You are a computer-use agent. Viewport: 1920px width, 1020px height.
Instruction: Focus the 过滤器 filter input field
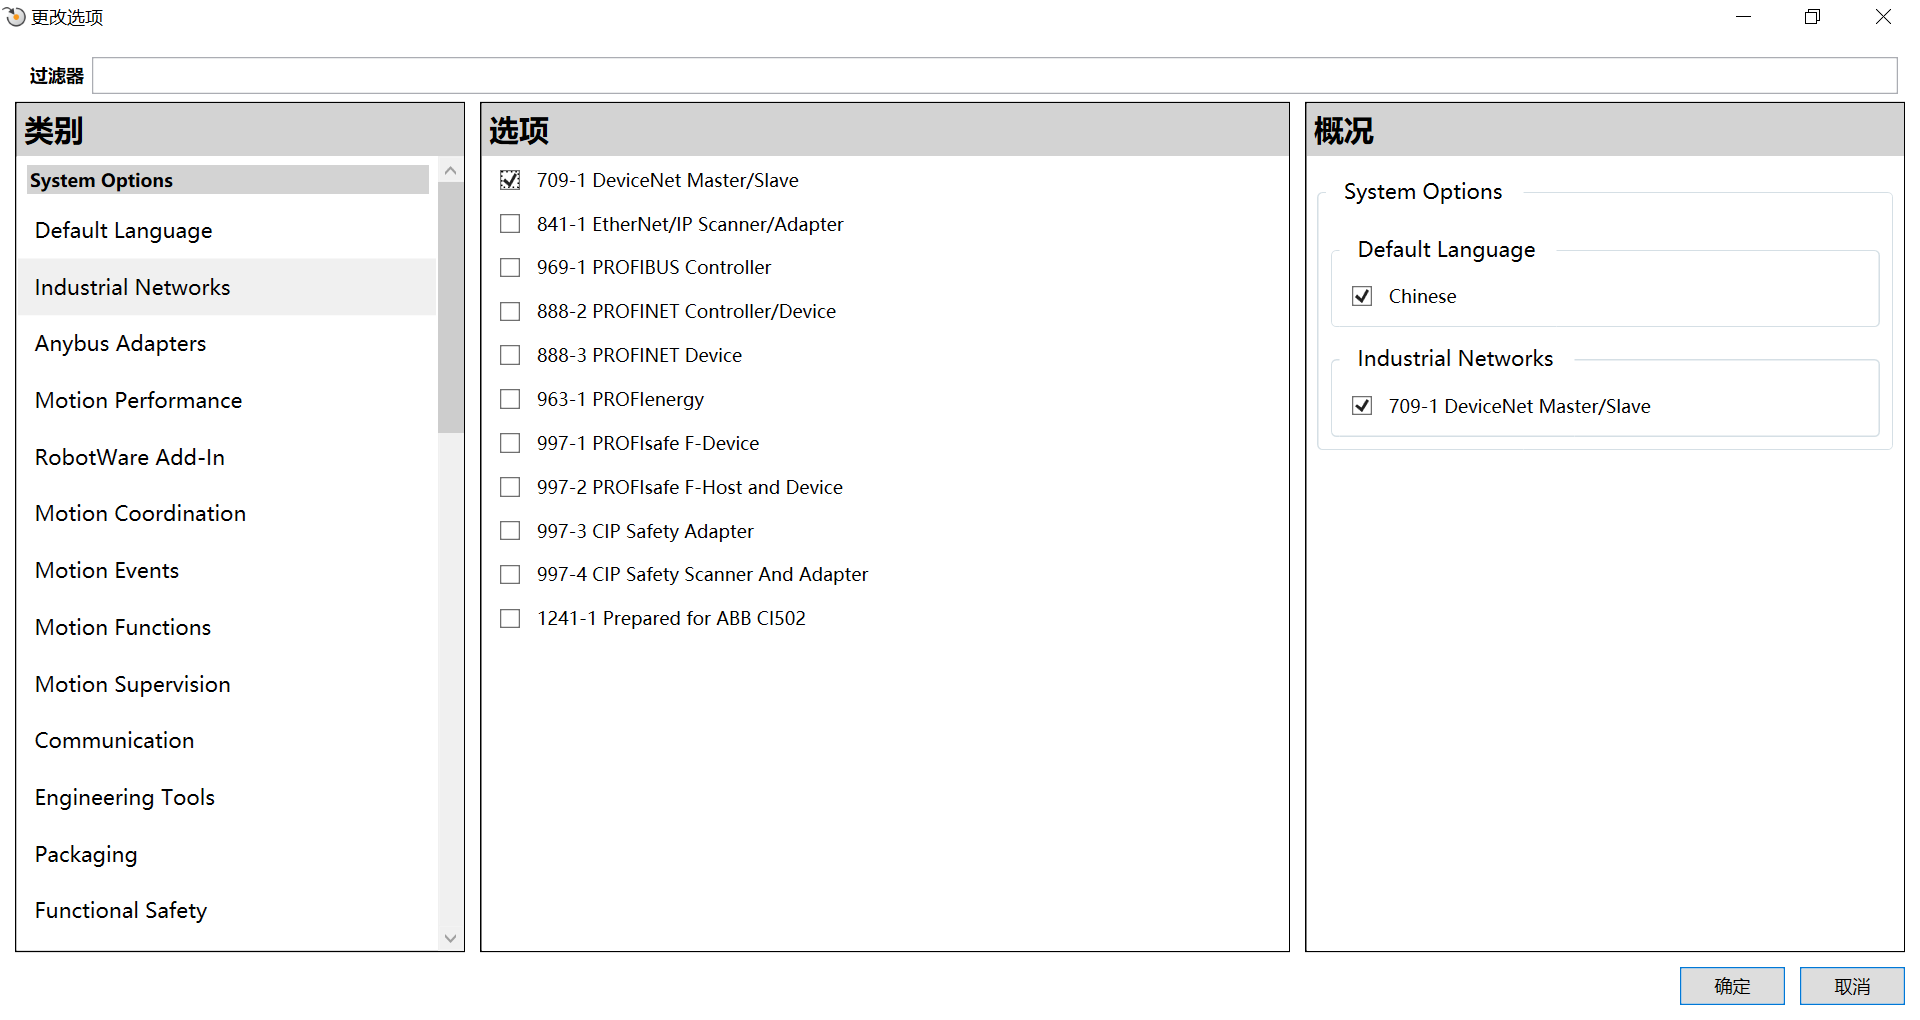point(995,76)
